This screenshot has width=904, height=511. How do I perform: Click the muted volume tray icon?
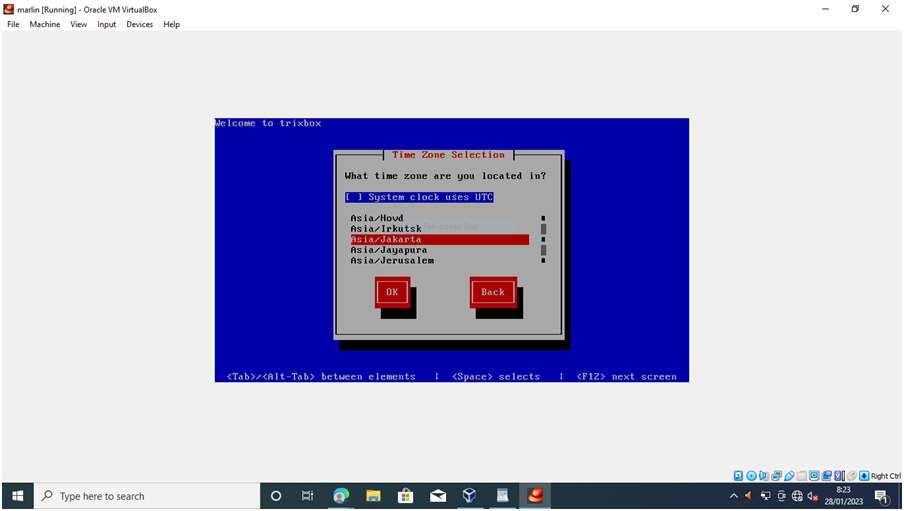coord(813,496)
